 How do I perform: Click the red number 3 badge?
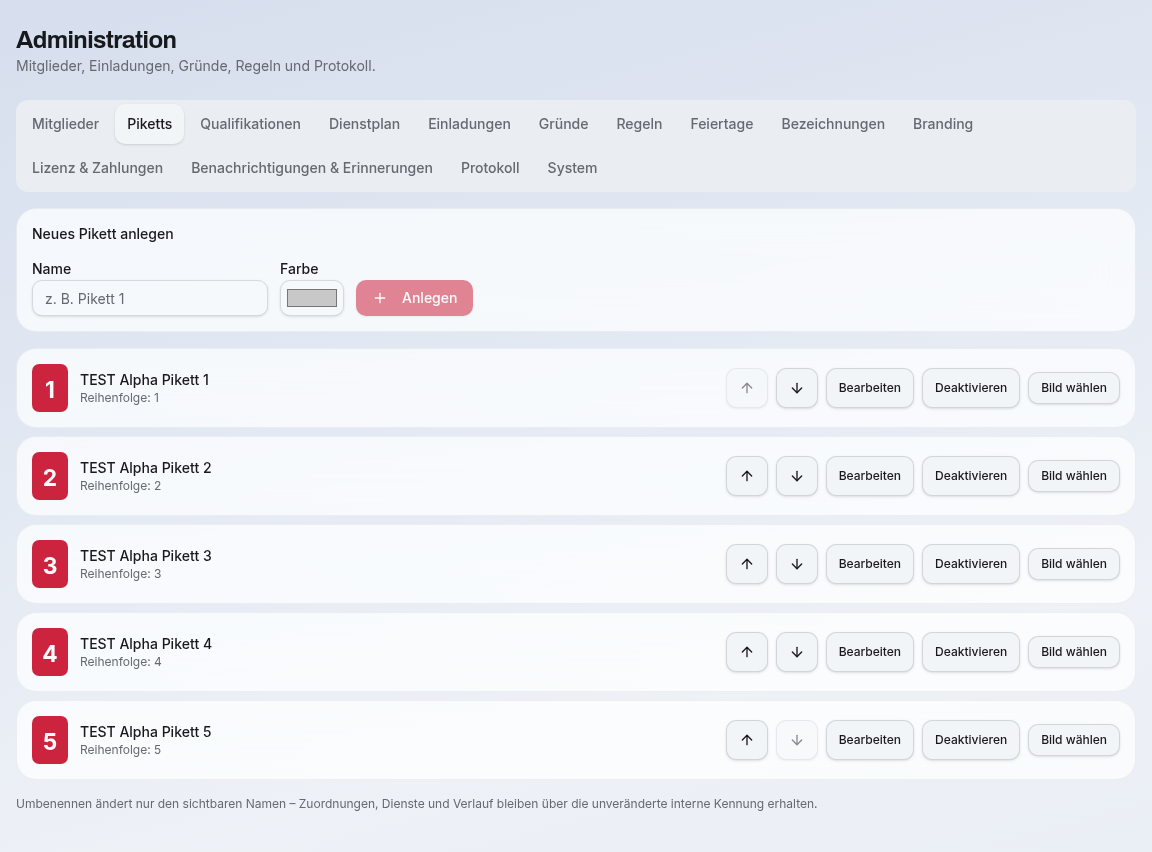(x=50, y=564)
